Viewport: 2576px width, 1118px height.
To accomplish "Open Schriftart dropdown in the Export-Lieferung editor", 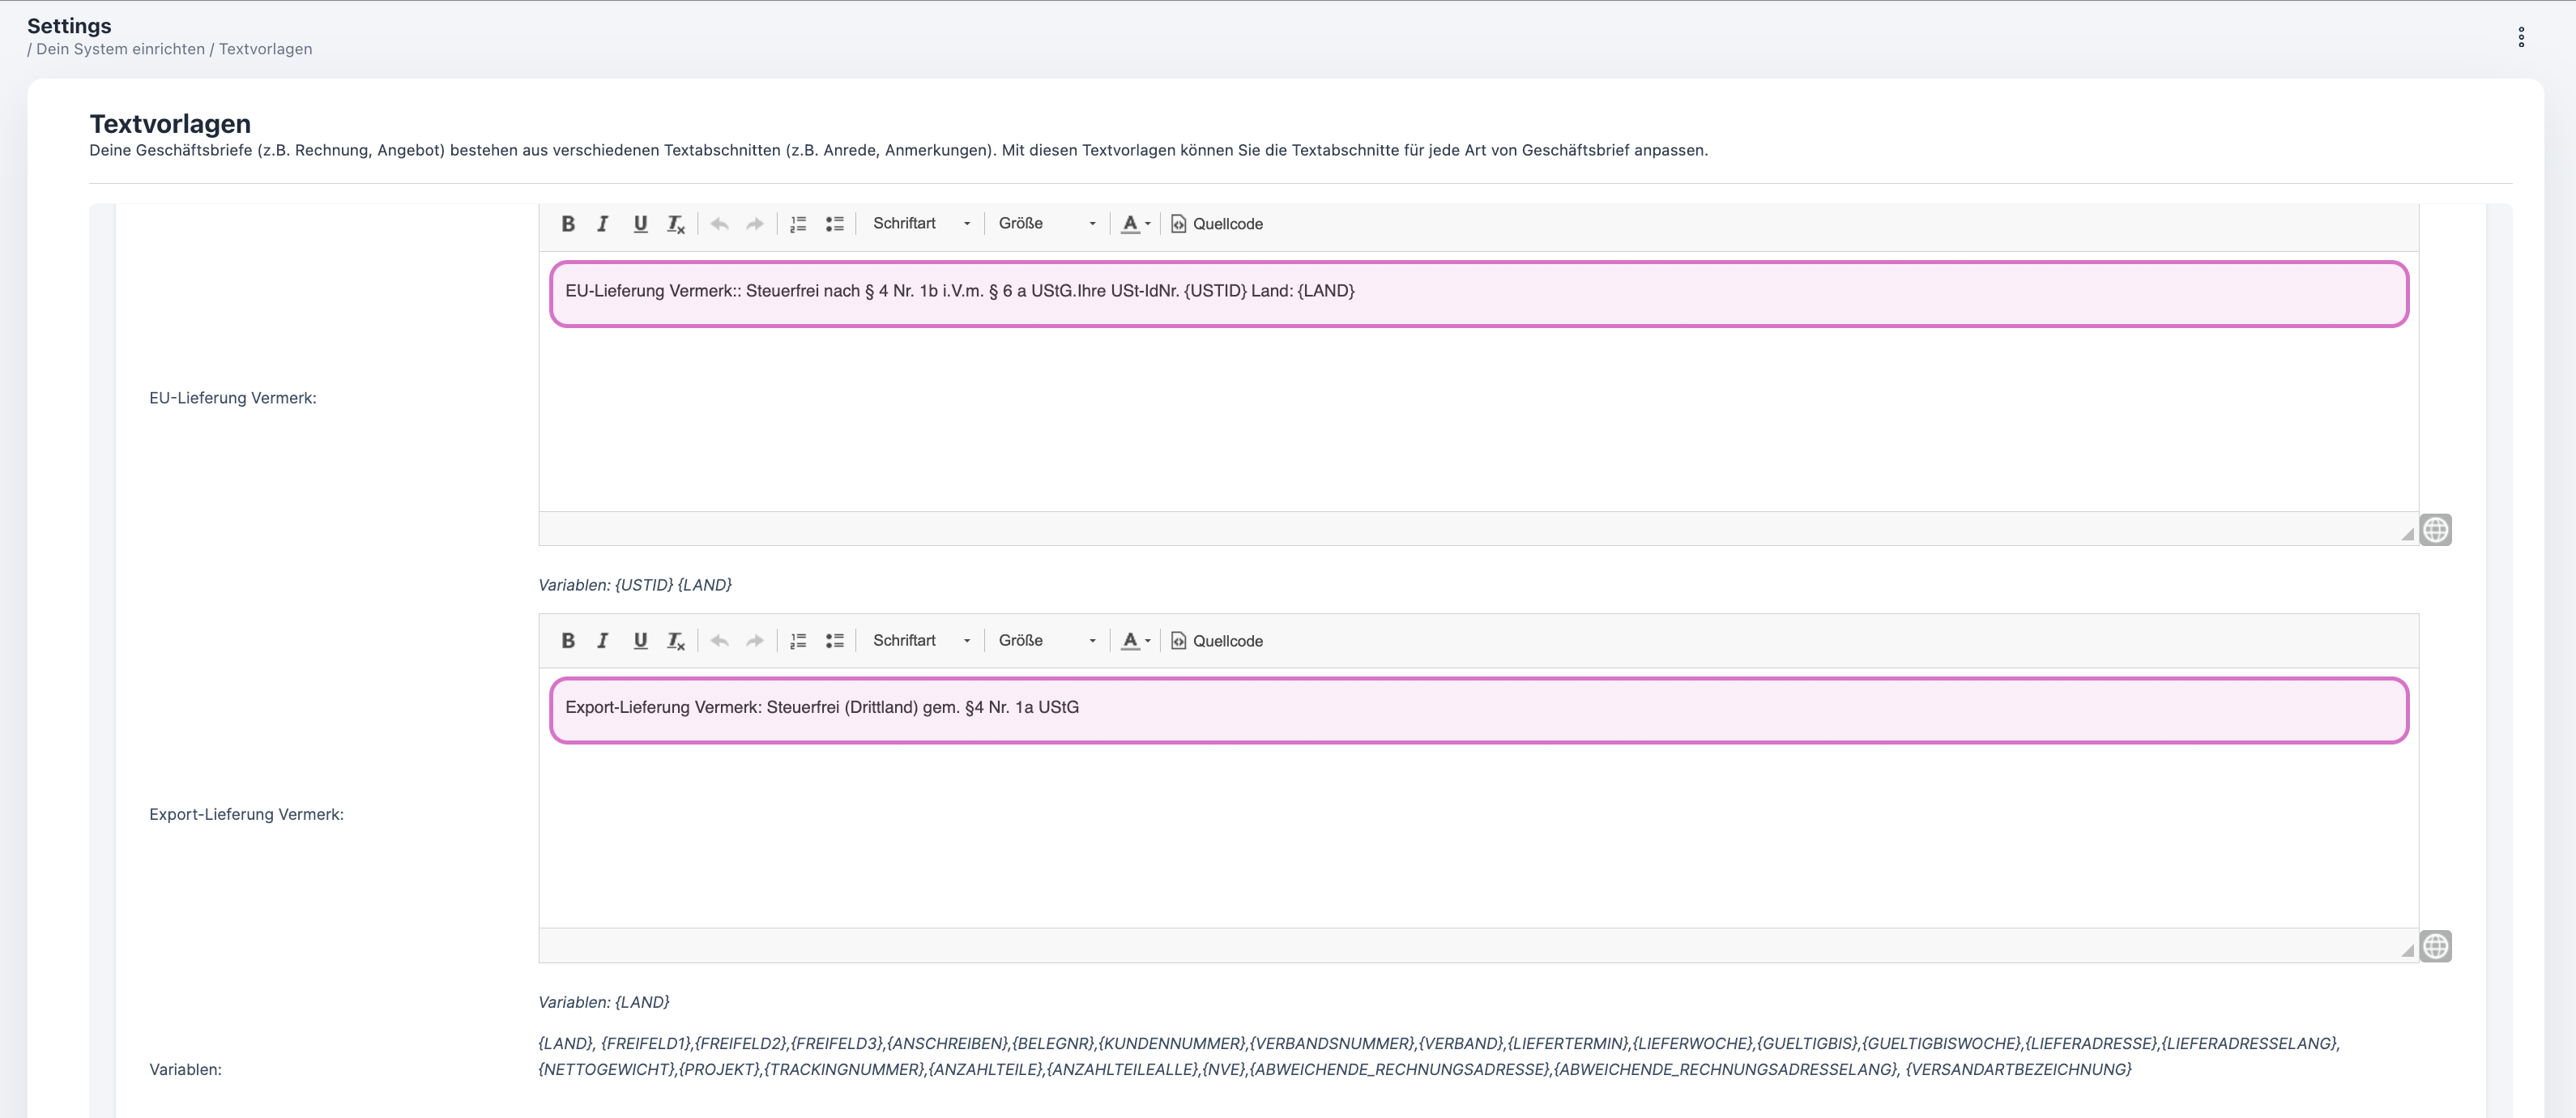I will 920,641.
